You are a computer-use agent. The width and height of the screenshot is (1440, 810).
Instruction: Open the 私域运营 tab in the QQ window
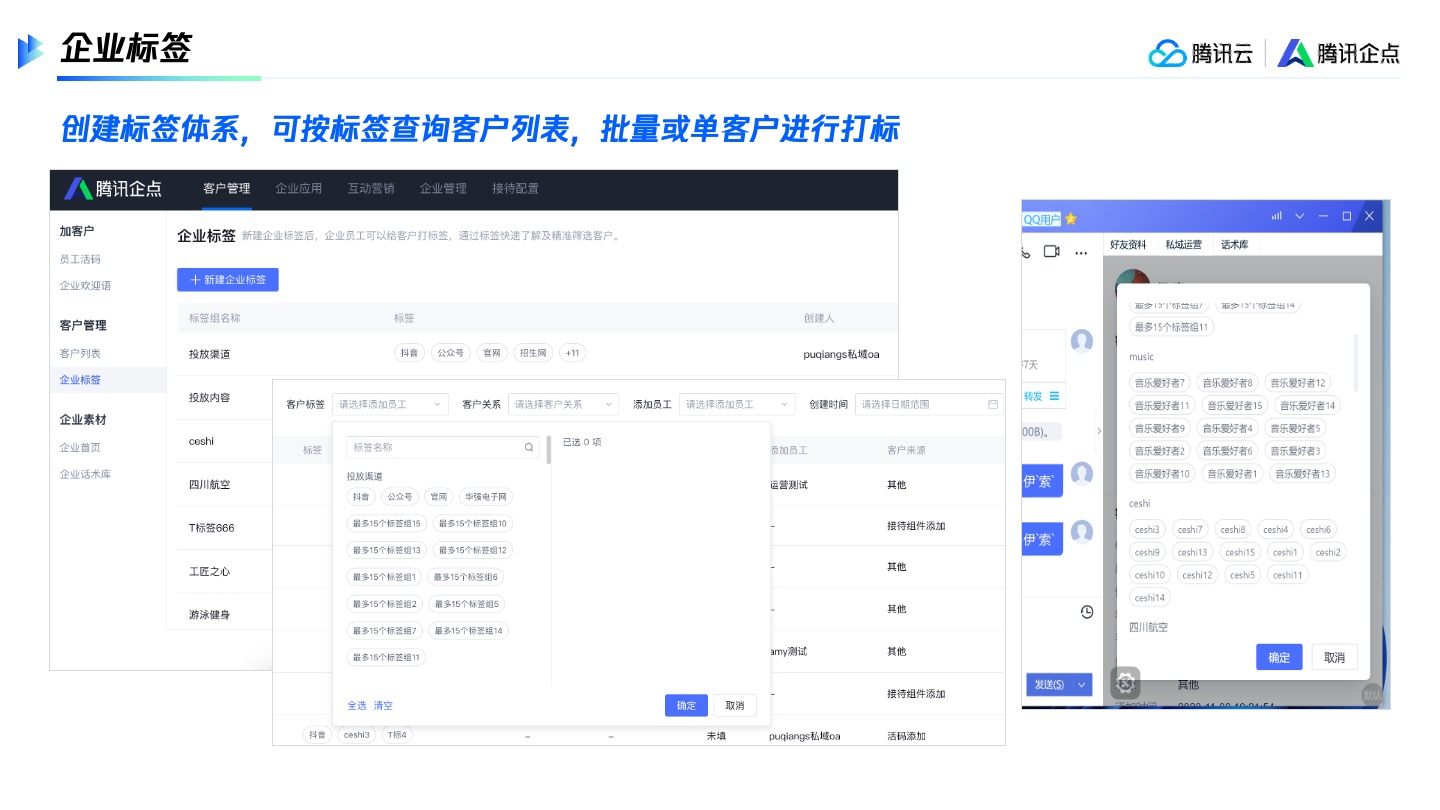[x=1183, y=245]
